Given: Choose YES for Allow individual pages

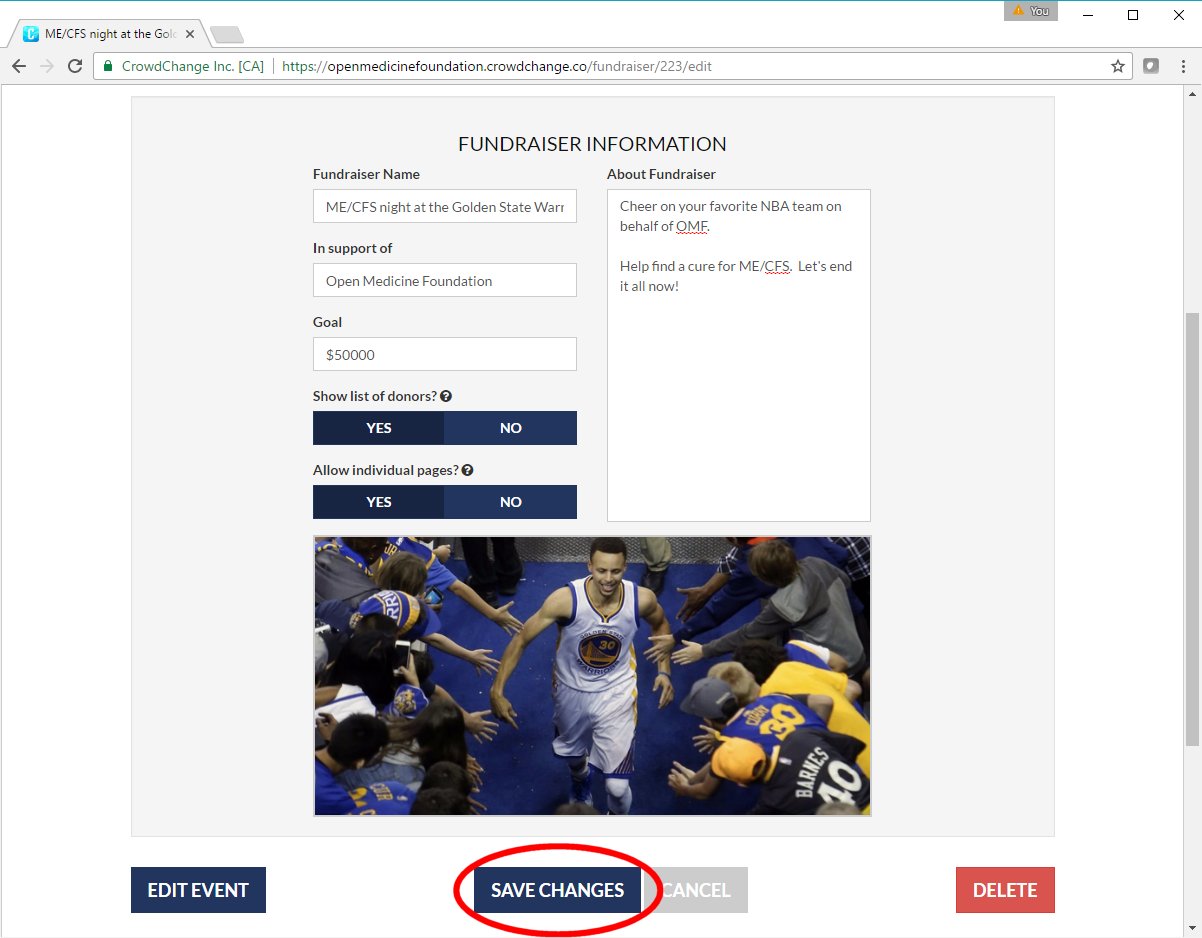Looking at the screenshot, I should 379,502.
